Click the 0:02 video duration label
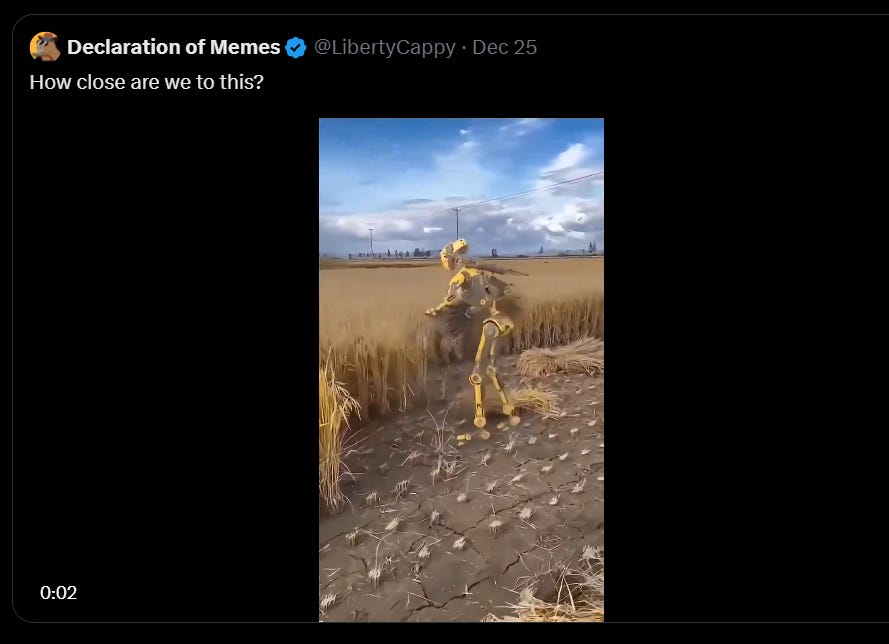This screenshot has width=889, height=644. coord(58,592)
